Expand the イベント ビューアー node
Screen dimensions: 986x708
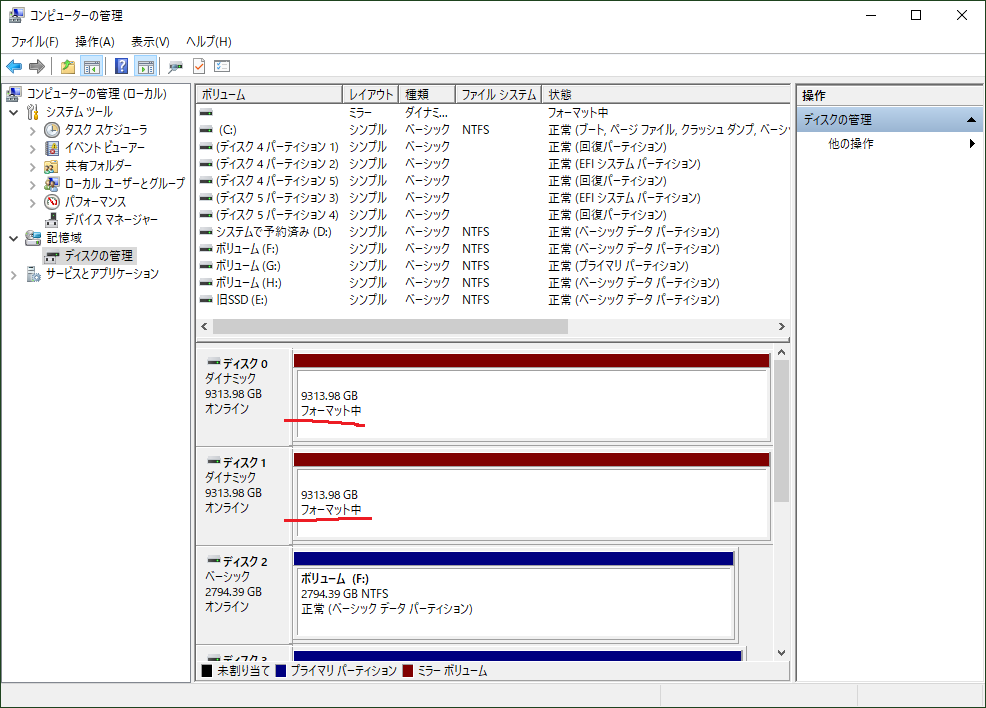pyautogui.click(x=32, y=148)
